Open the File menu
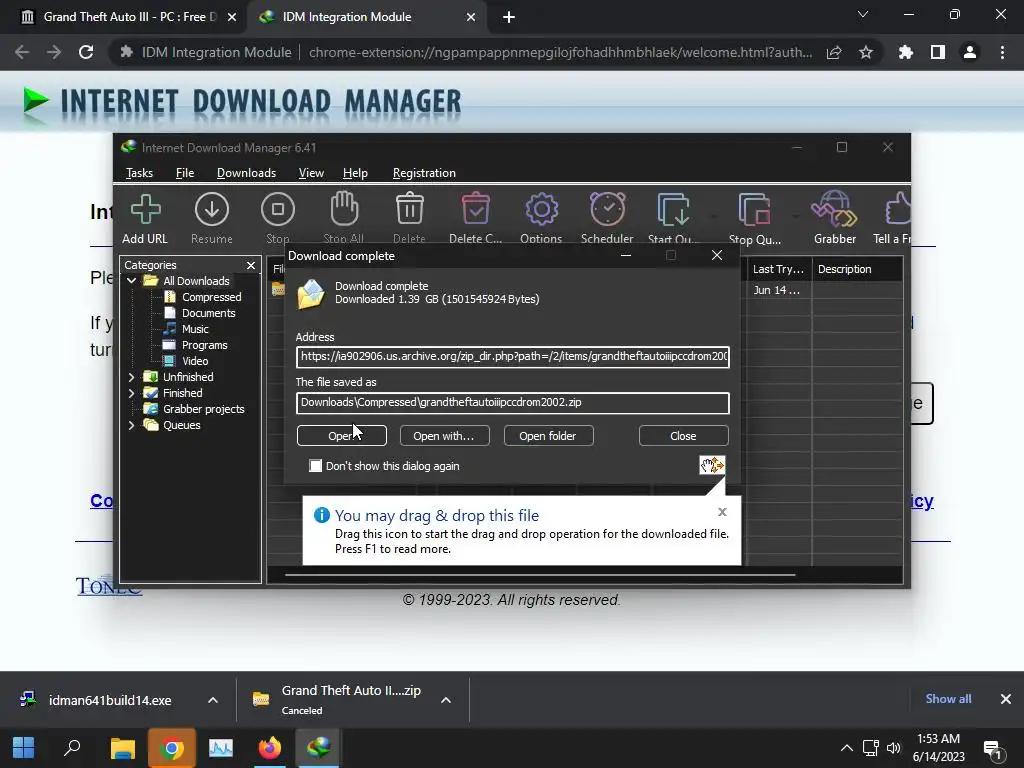Screen dimensions: 1024x768 pos(185,173)
